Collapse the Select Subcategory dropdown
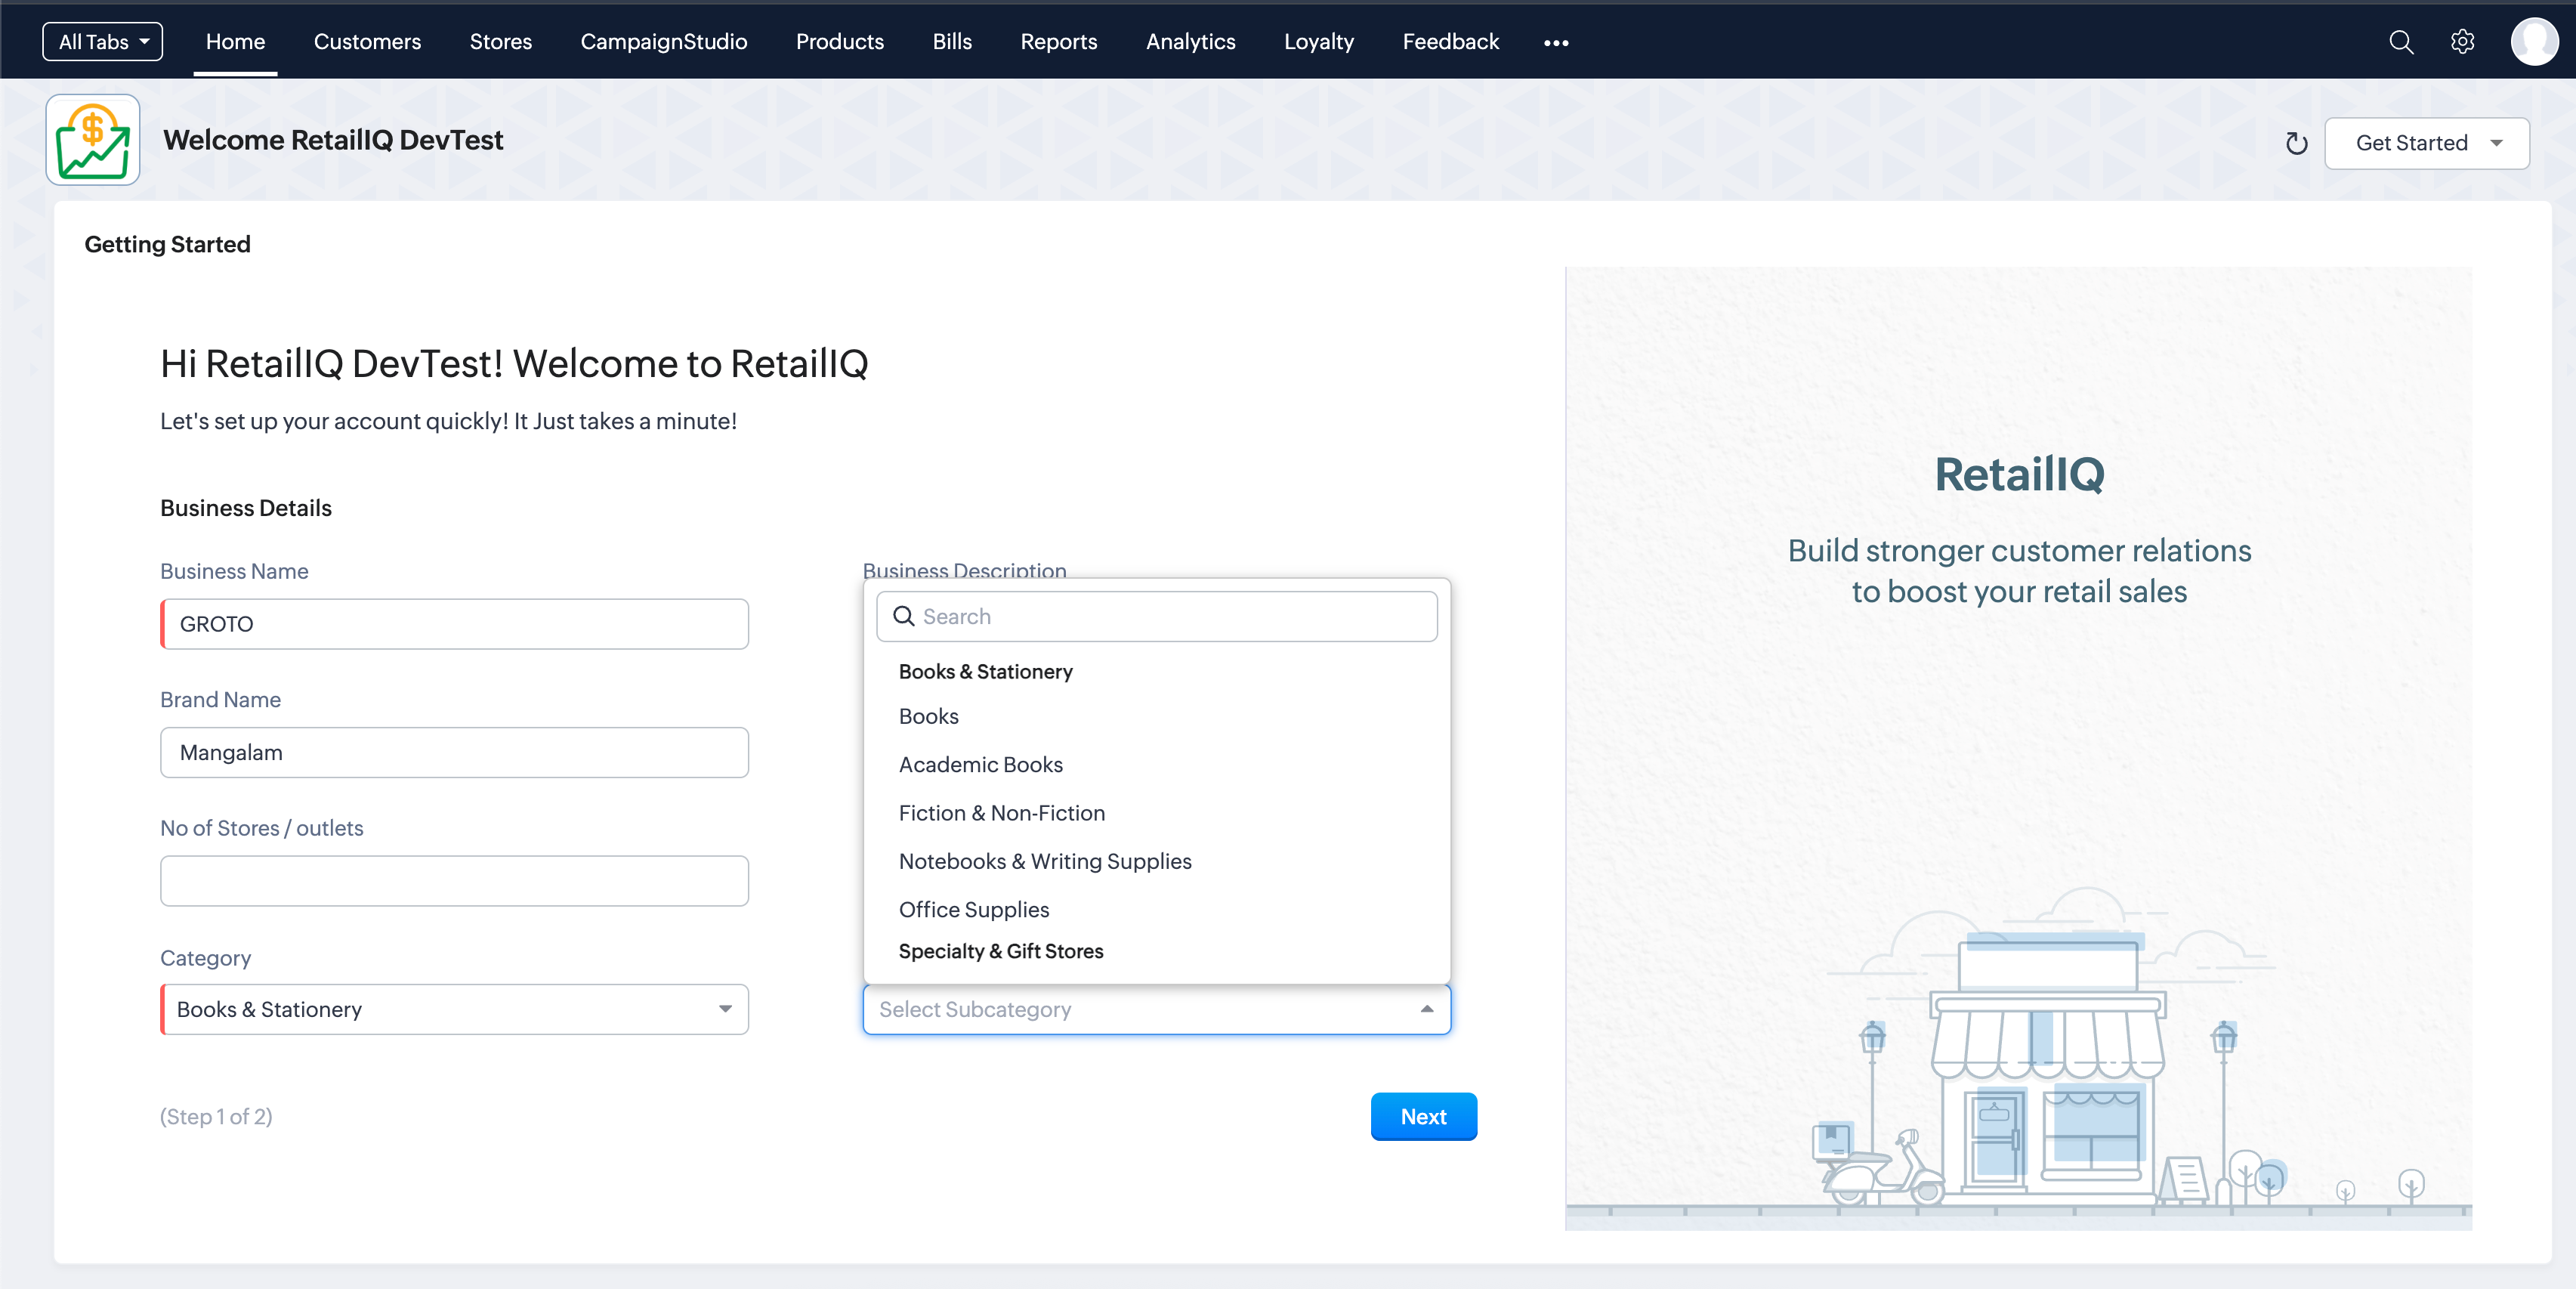 pyautogui.click(x=1157, y=1009)
